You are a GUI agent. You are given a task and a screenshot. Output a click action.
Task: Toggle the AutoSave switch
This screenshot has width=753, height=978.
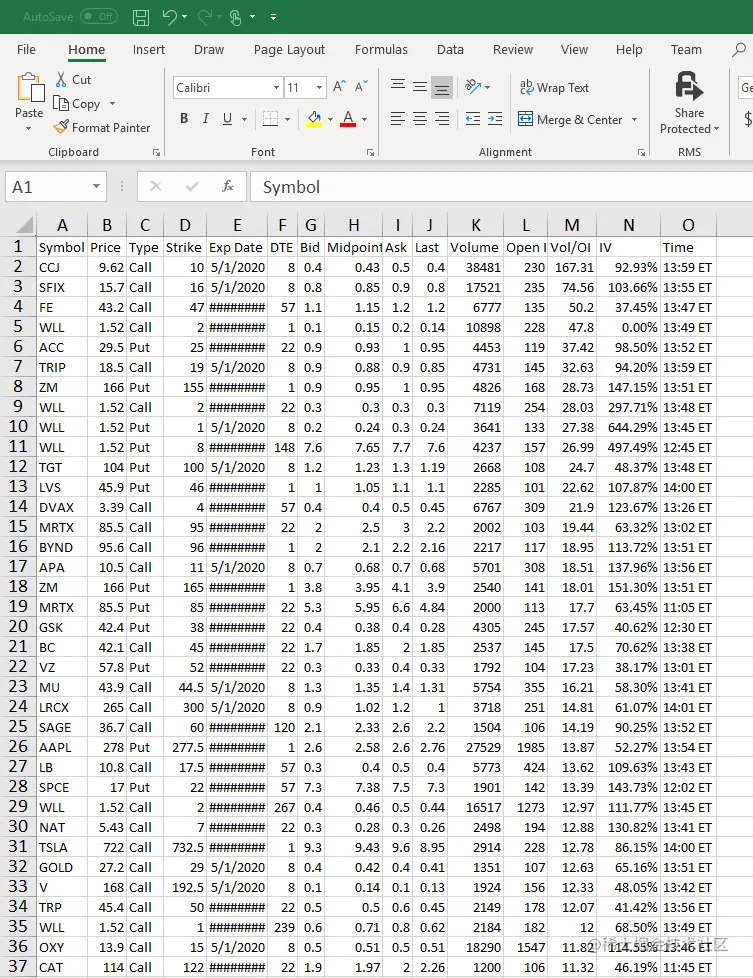point(99,17)
